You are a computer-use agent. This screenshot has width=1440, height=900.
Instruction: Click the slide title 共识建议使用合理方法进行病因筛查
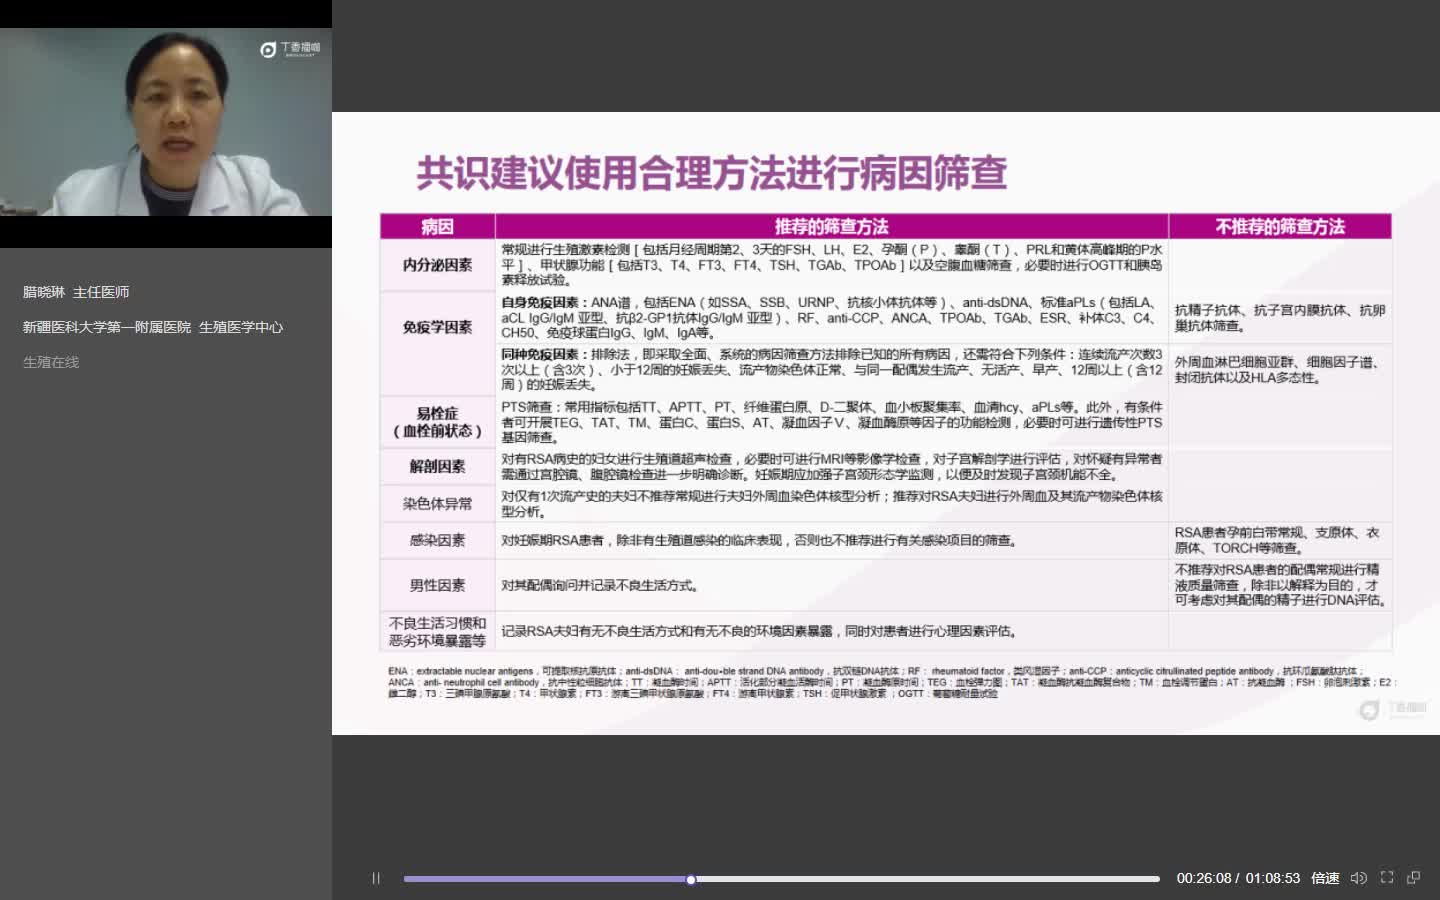(711, 173)
